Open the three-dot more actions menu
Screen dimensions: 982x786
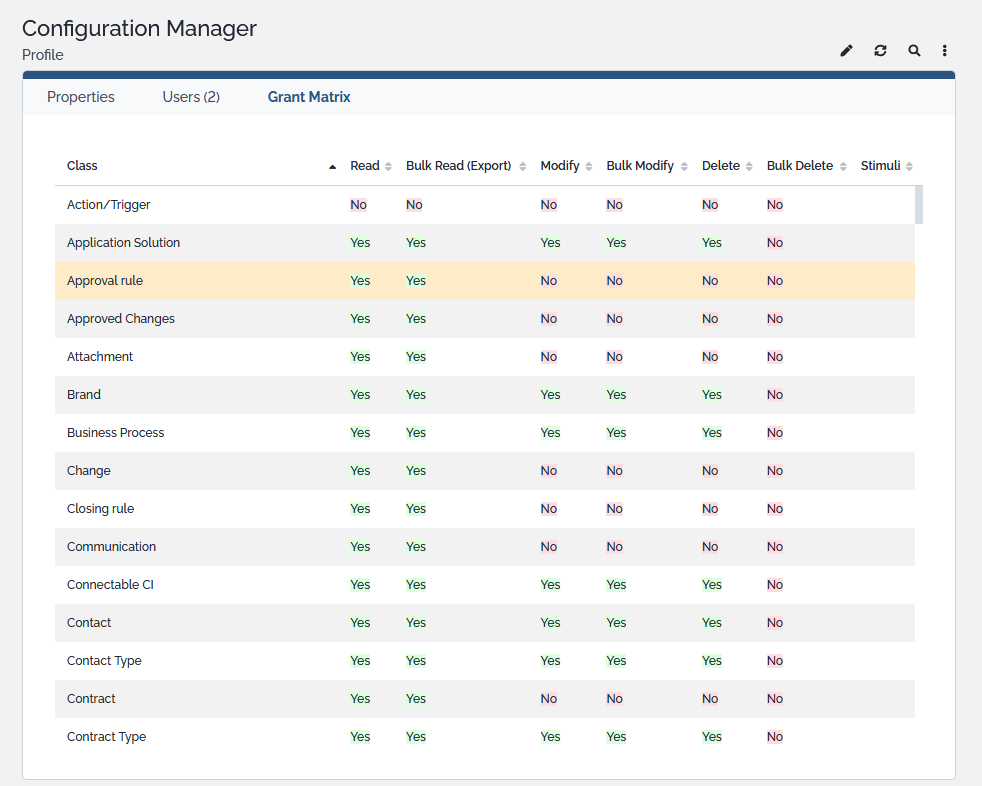coord(944,51)
